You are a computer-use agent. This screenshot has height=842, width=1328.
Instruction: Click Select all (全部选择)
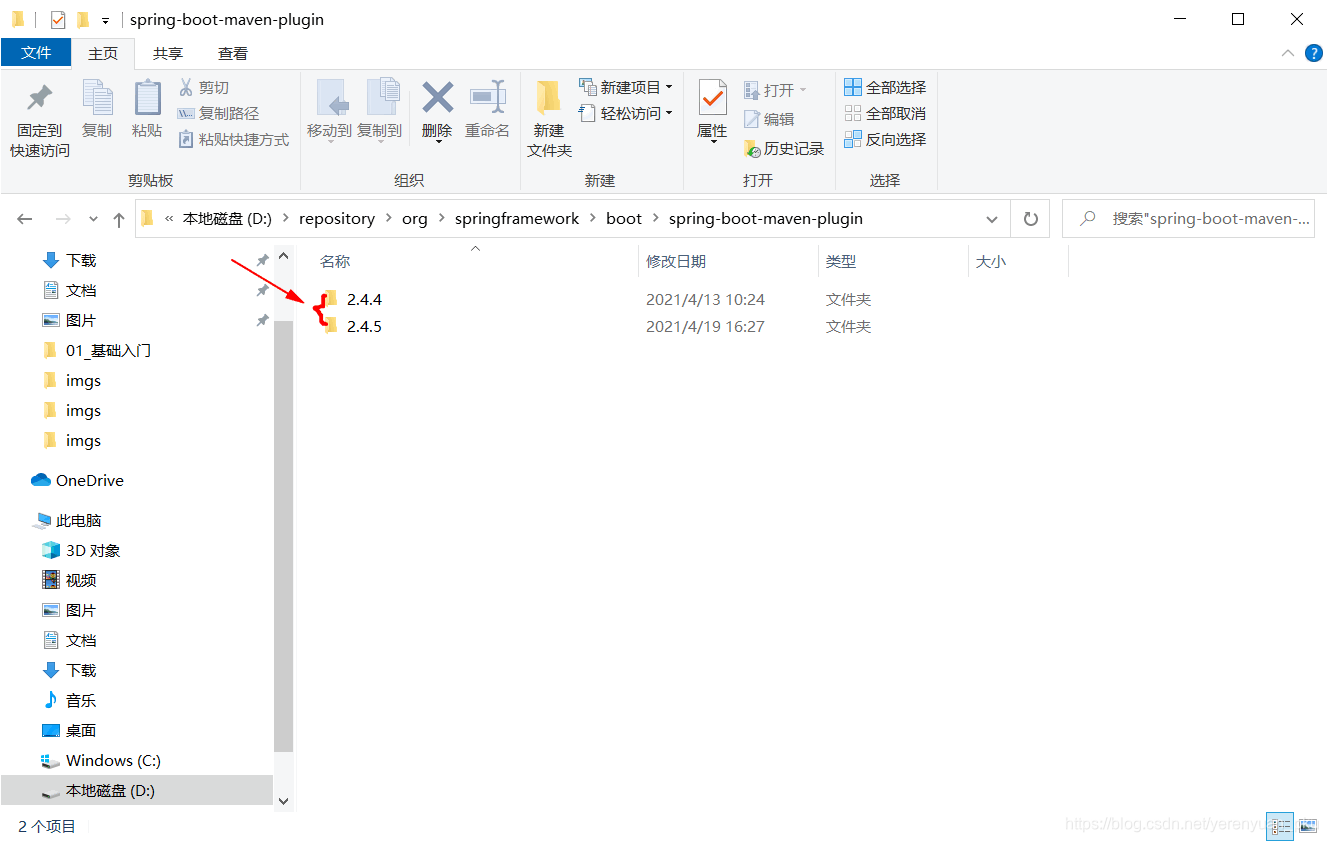coord(885,88)
